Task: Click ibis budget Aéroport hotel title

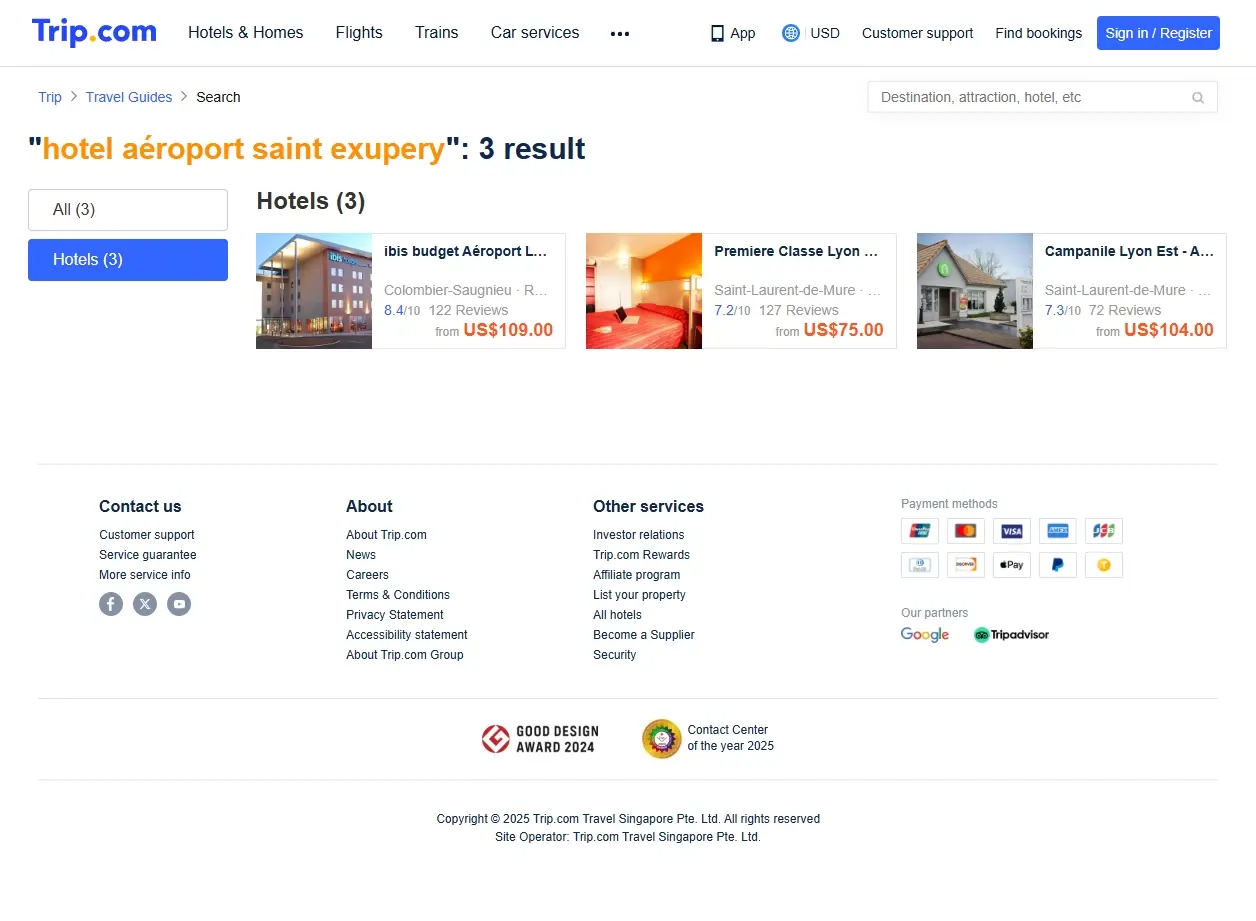Action: (x=466, y=252)
